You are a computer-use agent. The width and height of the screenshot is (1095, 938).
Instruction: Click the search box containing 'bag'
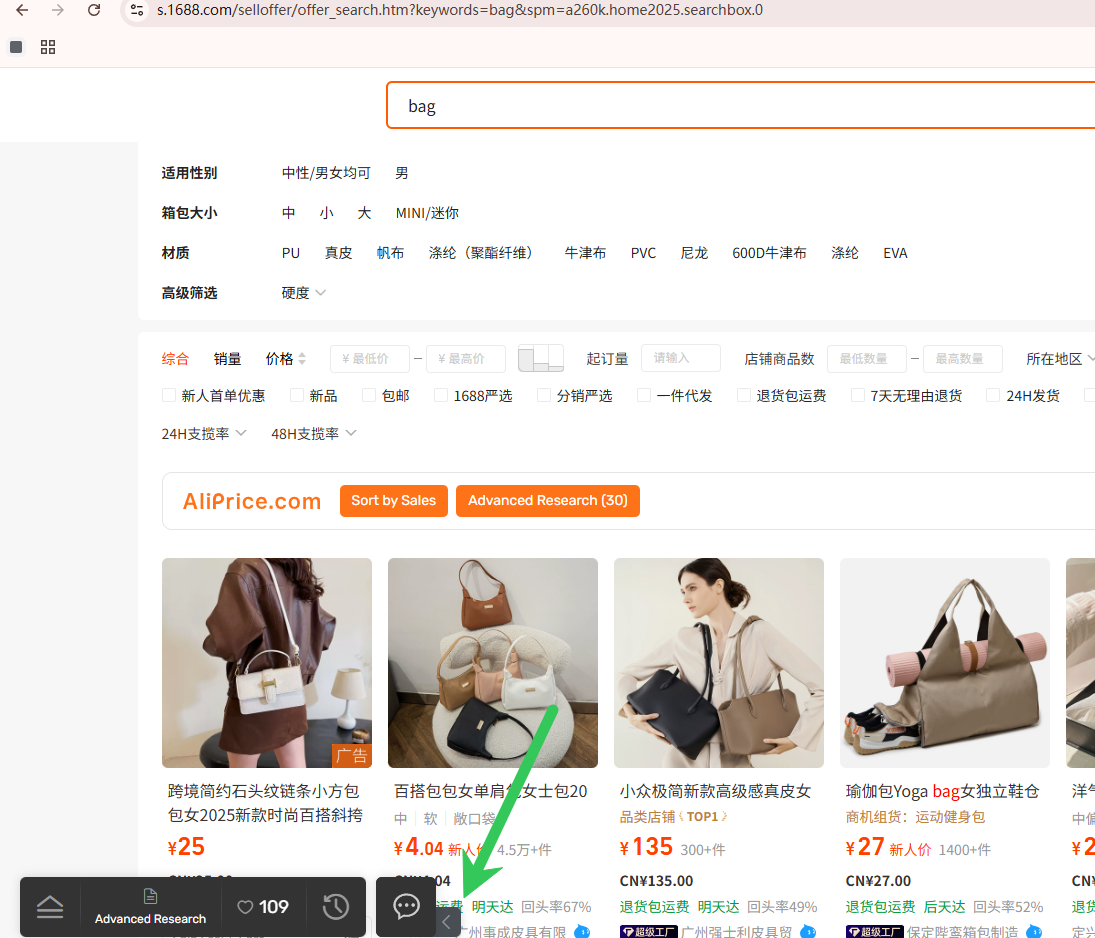point(740,106)
